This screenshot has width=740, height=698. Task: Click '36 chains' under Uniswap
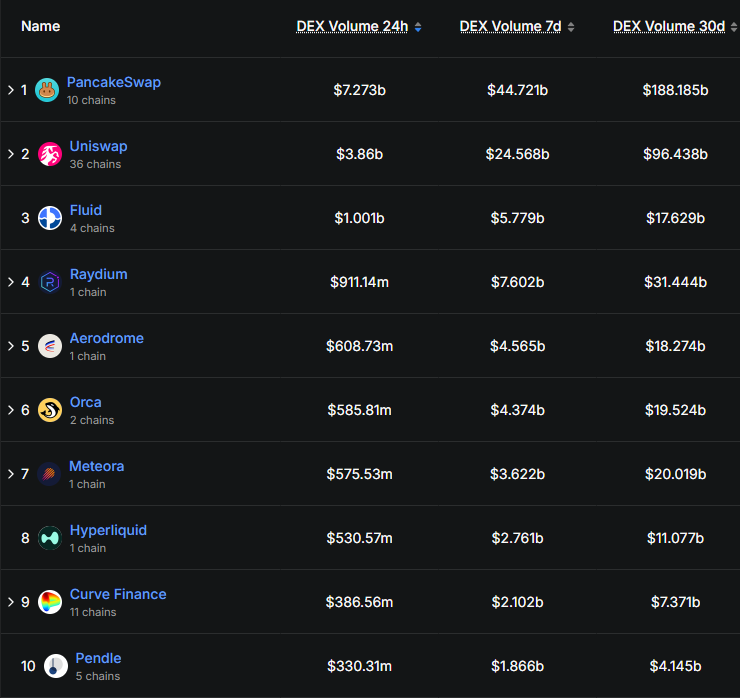click(95, 164)
